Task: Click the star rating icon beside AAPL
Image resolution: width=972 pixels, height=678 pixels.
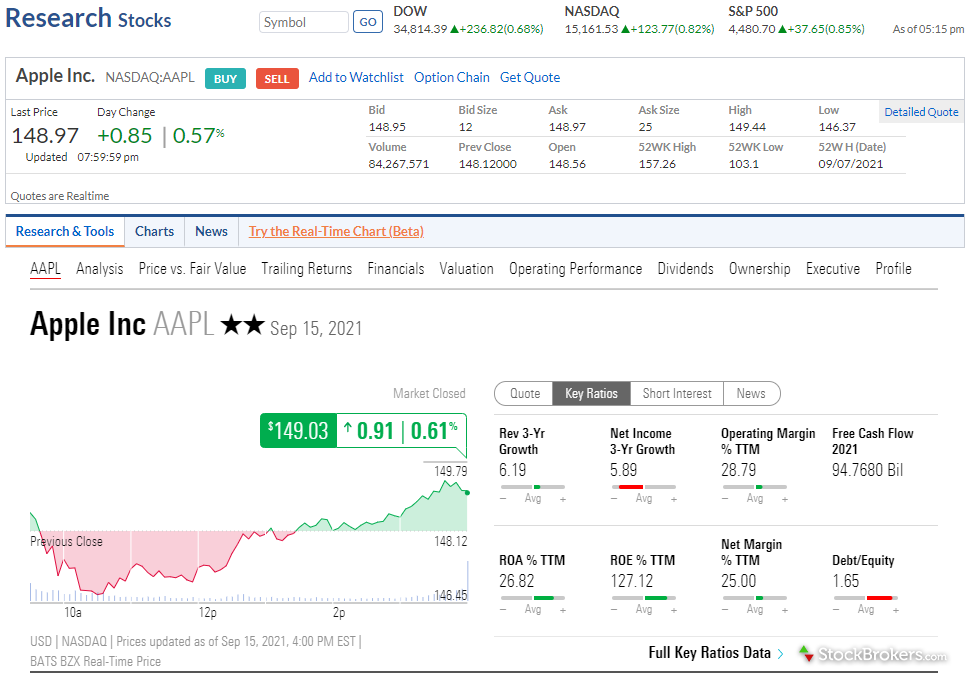Action: pos(242,325)
